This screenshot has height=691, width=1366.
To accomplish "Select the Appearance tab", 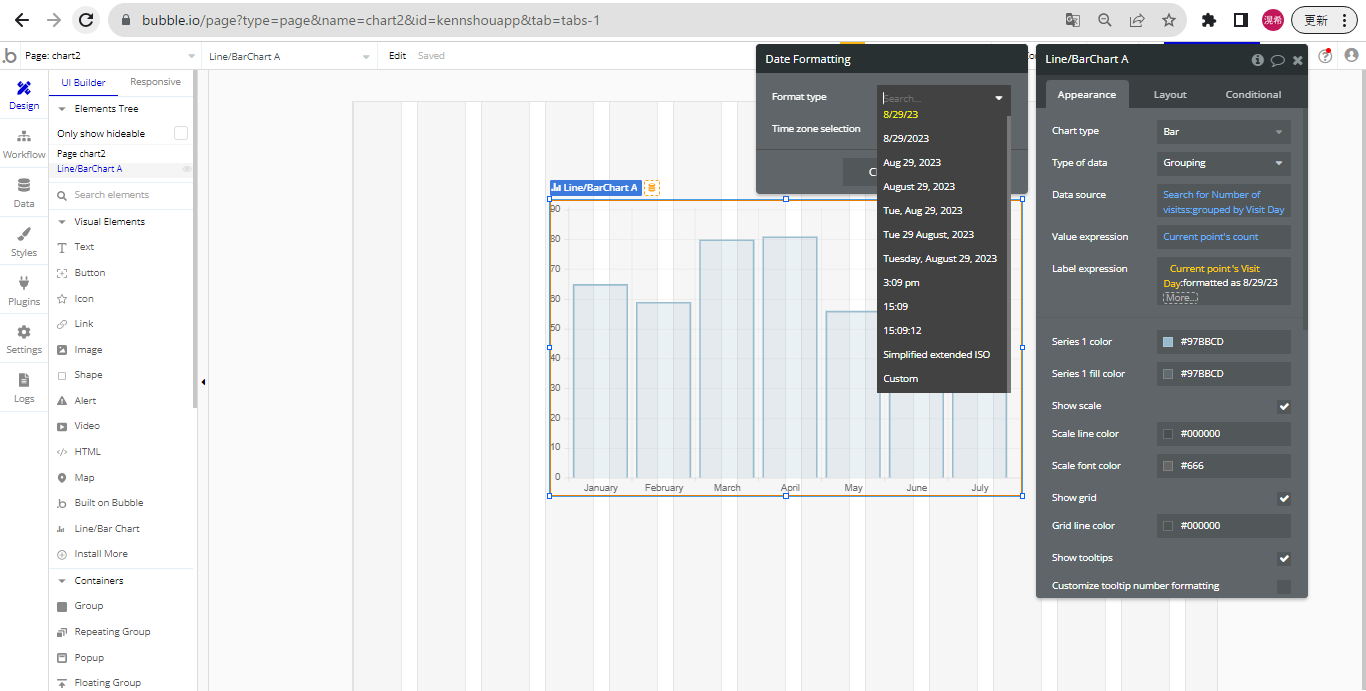I will [1087, 95].
